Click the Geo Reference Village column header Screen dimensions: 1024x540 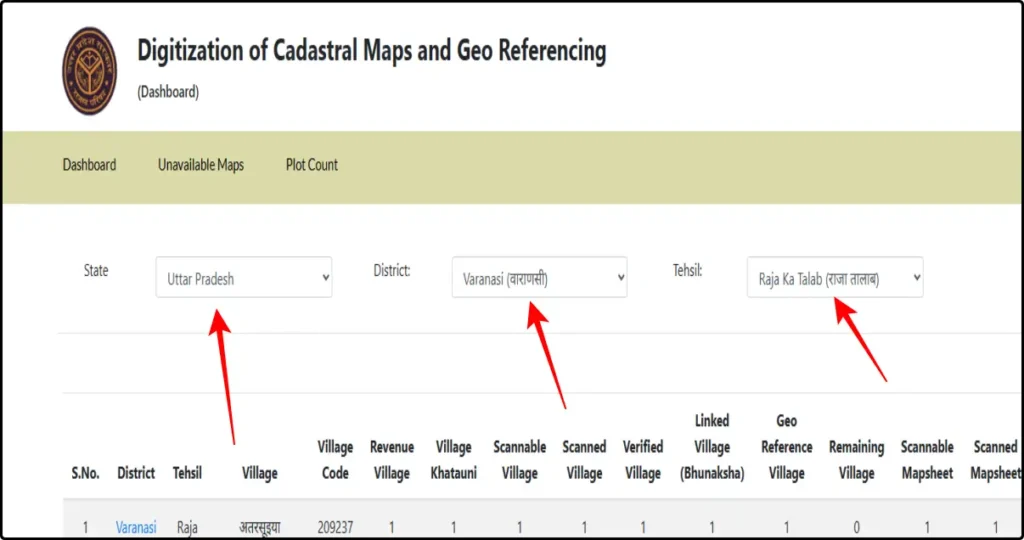786,447
